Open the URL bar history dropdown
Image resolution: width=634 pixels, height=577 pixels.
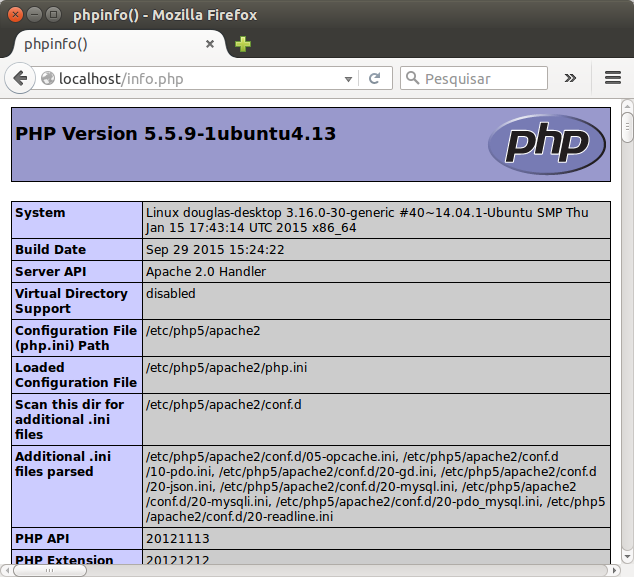[x=348, y=78]
